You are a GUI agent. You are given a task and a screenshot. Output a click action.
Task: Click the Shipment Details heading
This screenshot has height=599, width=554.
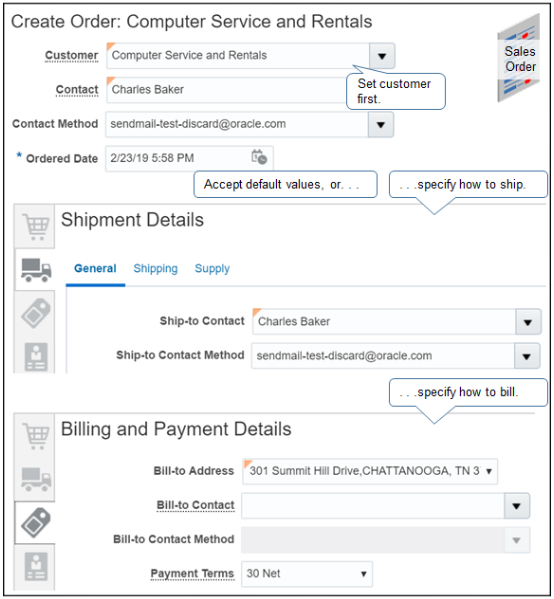pos(132,220)
